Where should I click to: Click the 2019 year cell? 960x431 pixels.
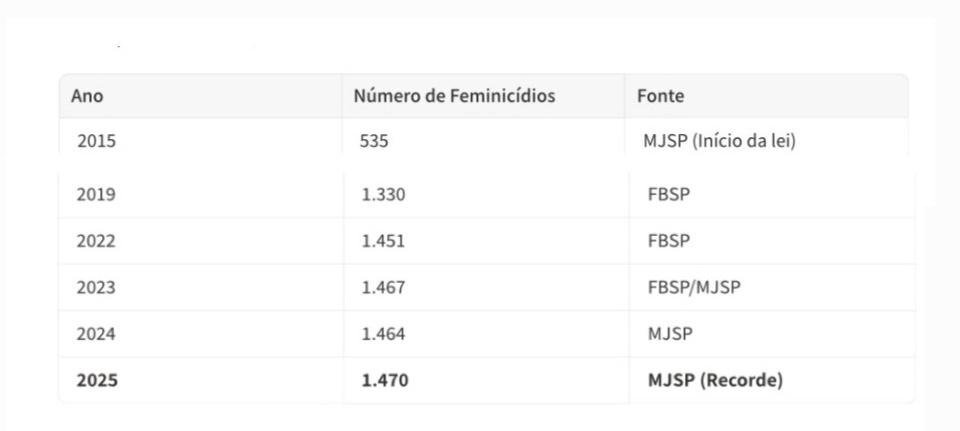(x=96, y=194)
